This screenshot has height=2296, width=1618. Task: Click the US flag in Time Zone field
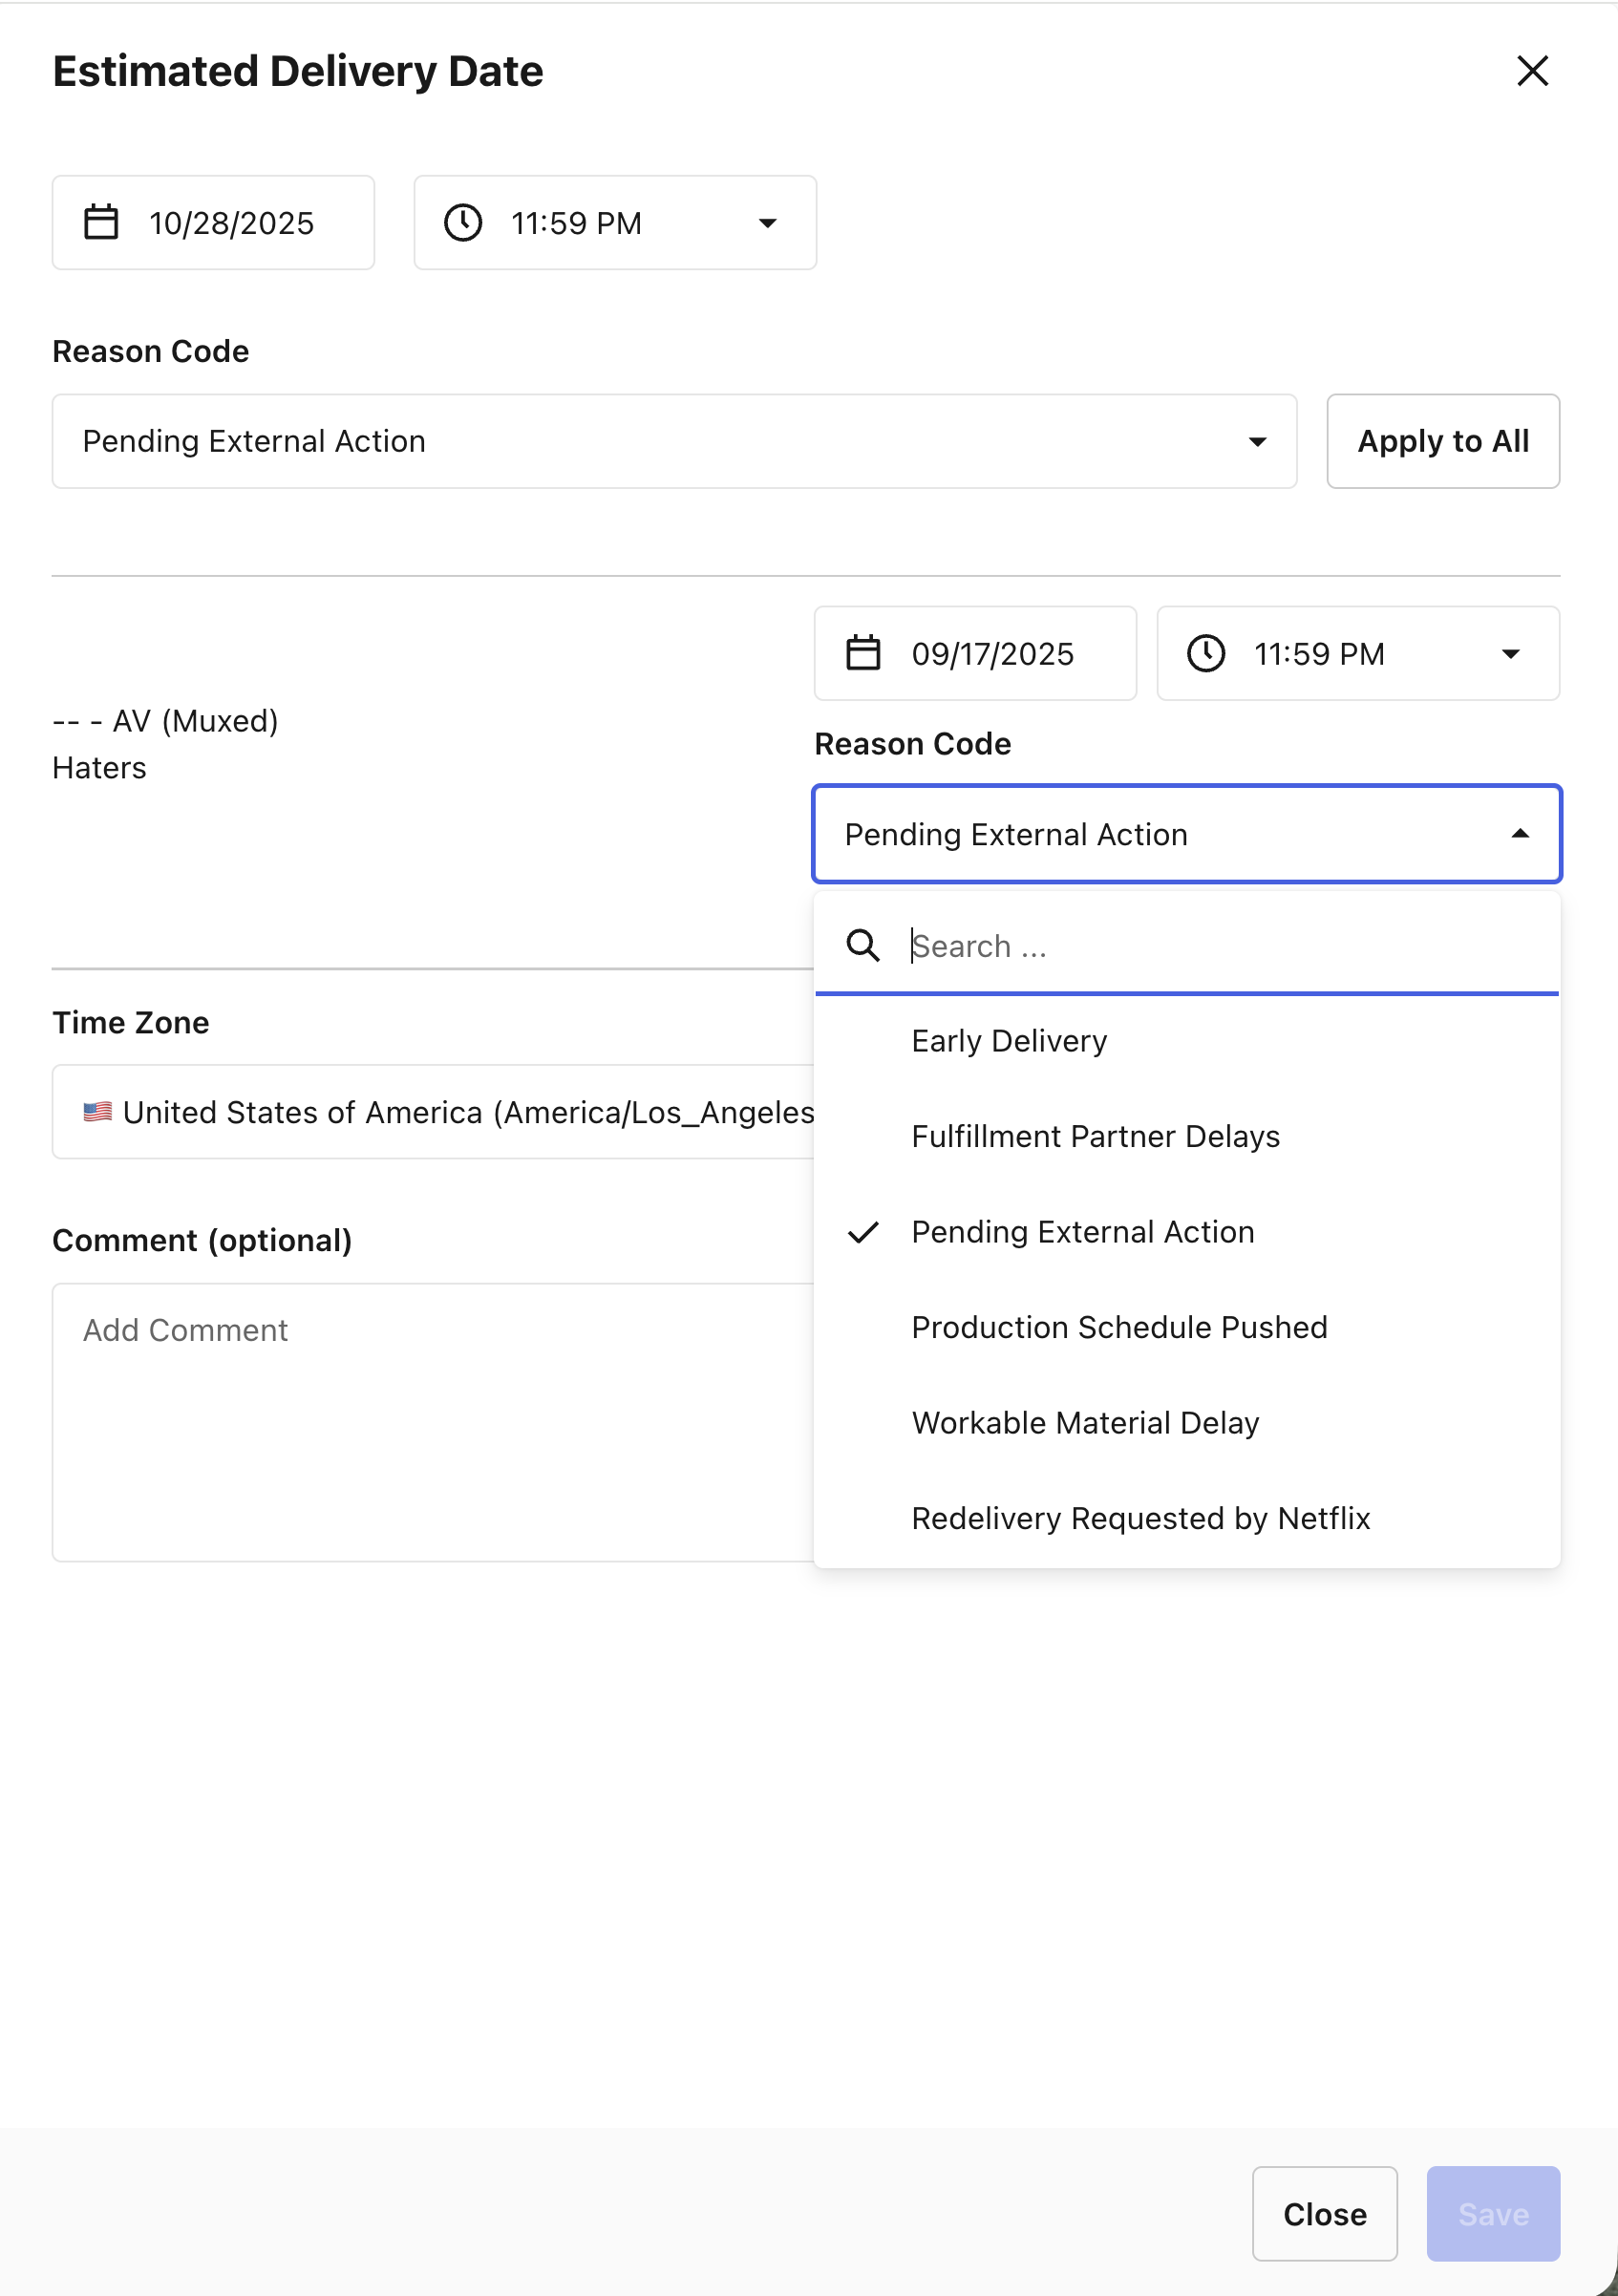click(97, 1112)
